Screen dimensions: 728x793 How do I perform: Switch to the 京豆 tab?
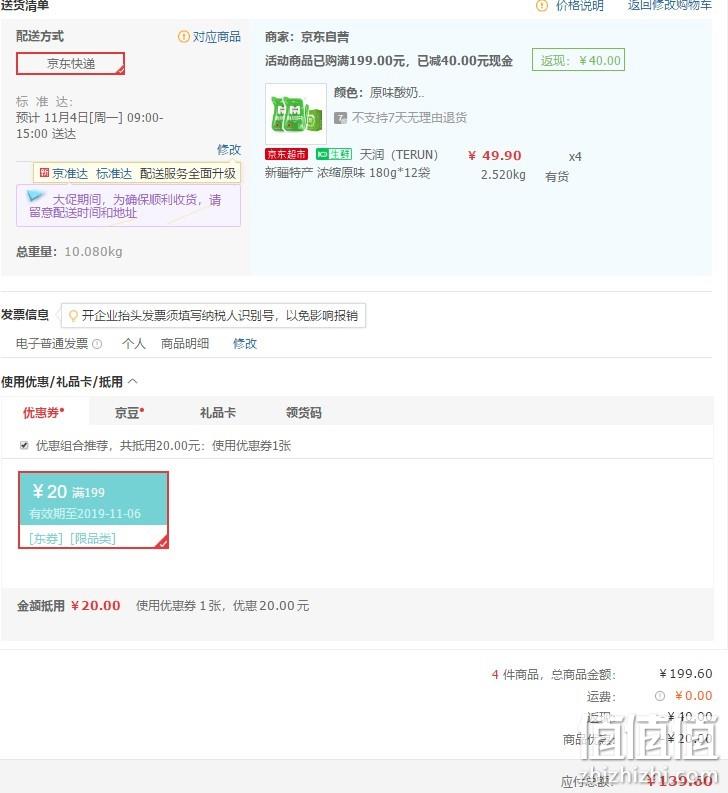coord(129,413)
